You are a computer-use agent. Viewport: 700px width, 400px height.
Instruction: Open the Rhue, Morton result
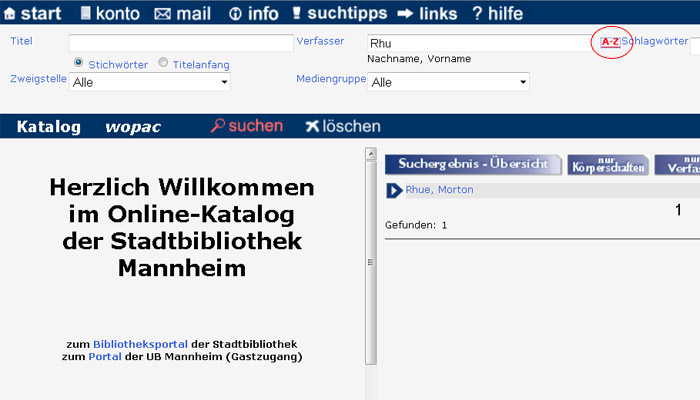[x=439, y=190]
